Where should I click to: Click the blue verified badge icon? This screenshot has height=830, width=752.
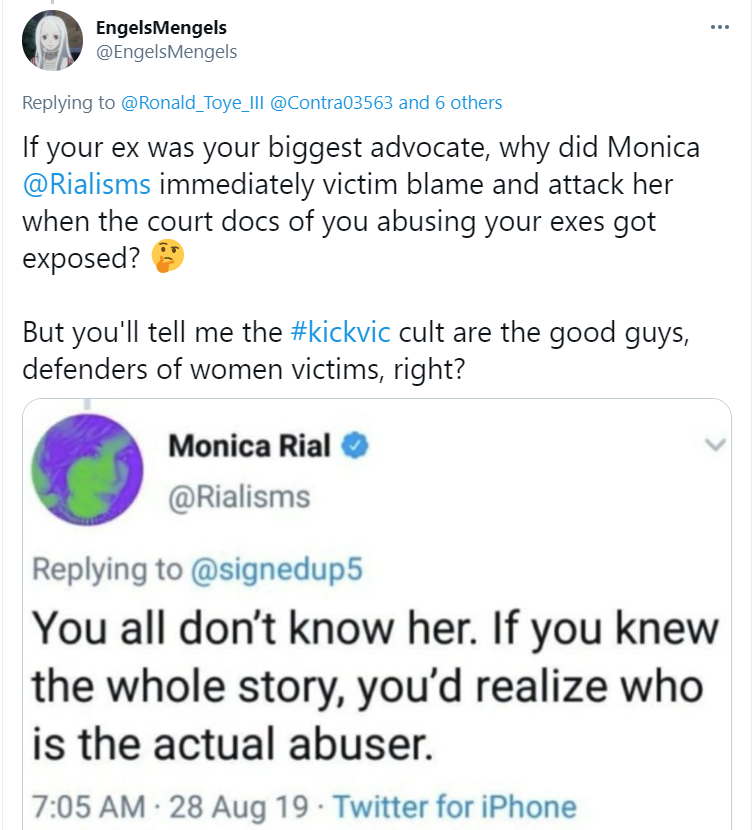point(355,445)
